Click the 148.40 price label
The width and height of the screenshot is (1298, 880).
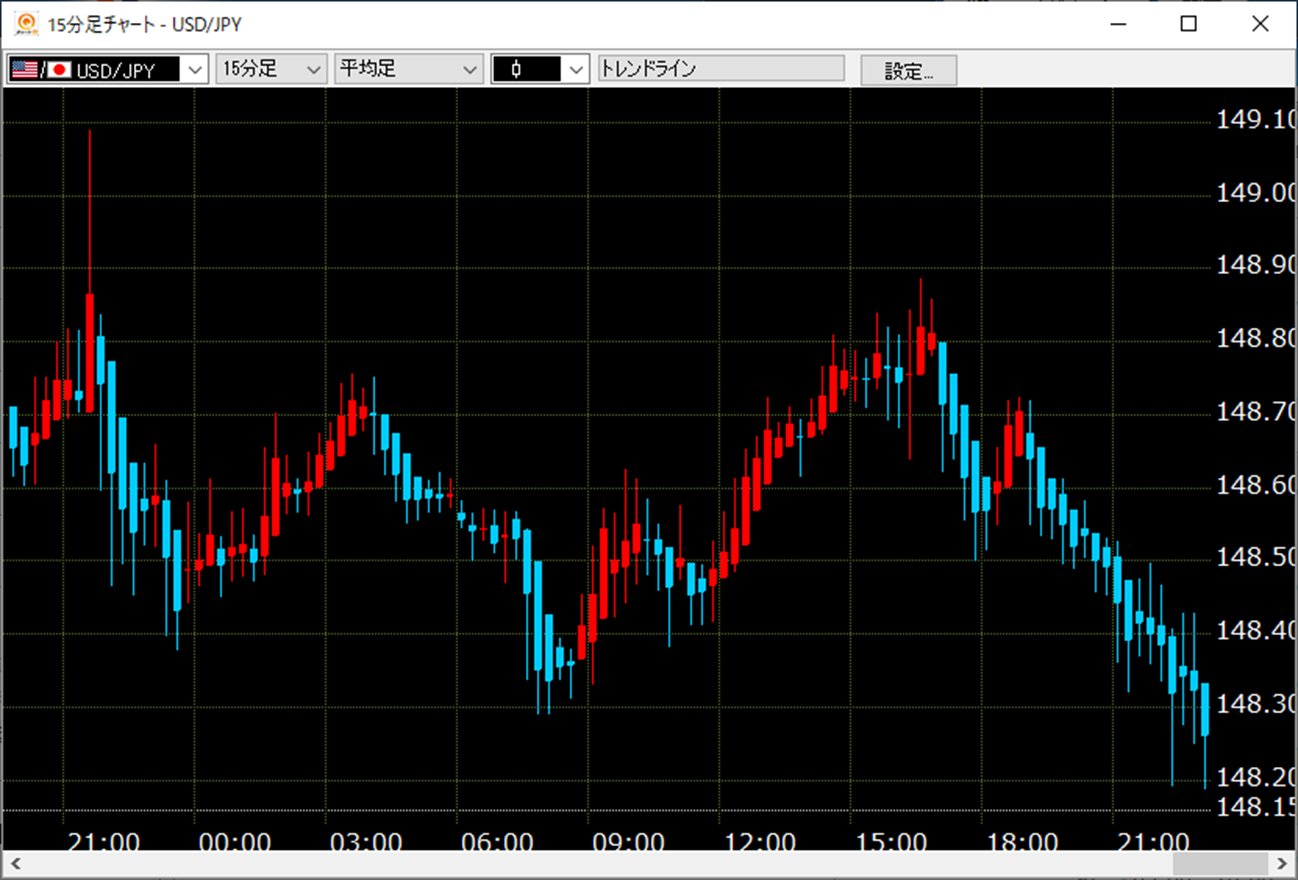(x=1256, y=631)
